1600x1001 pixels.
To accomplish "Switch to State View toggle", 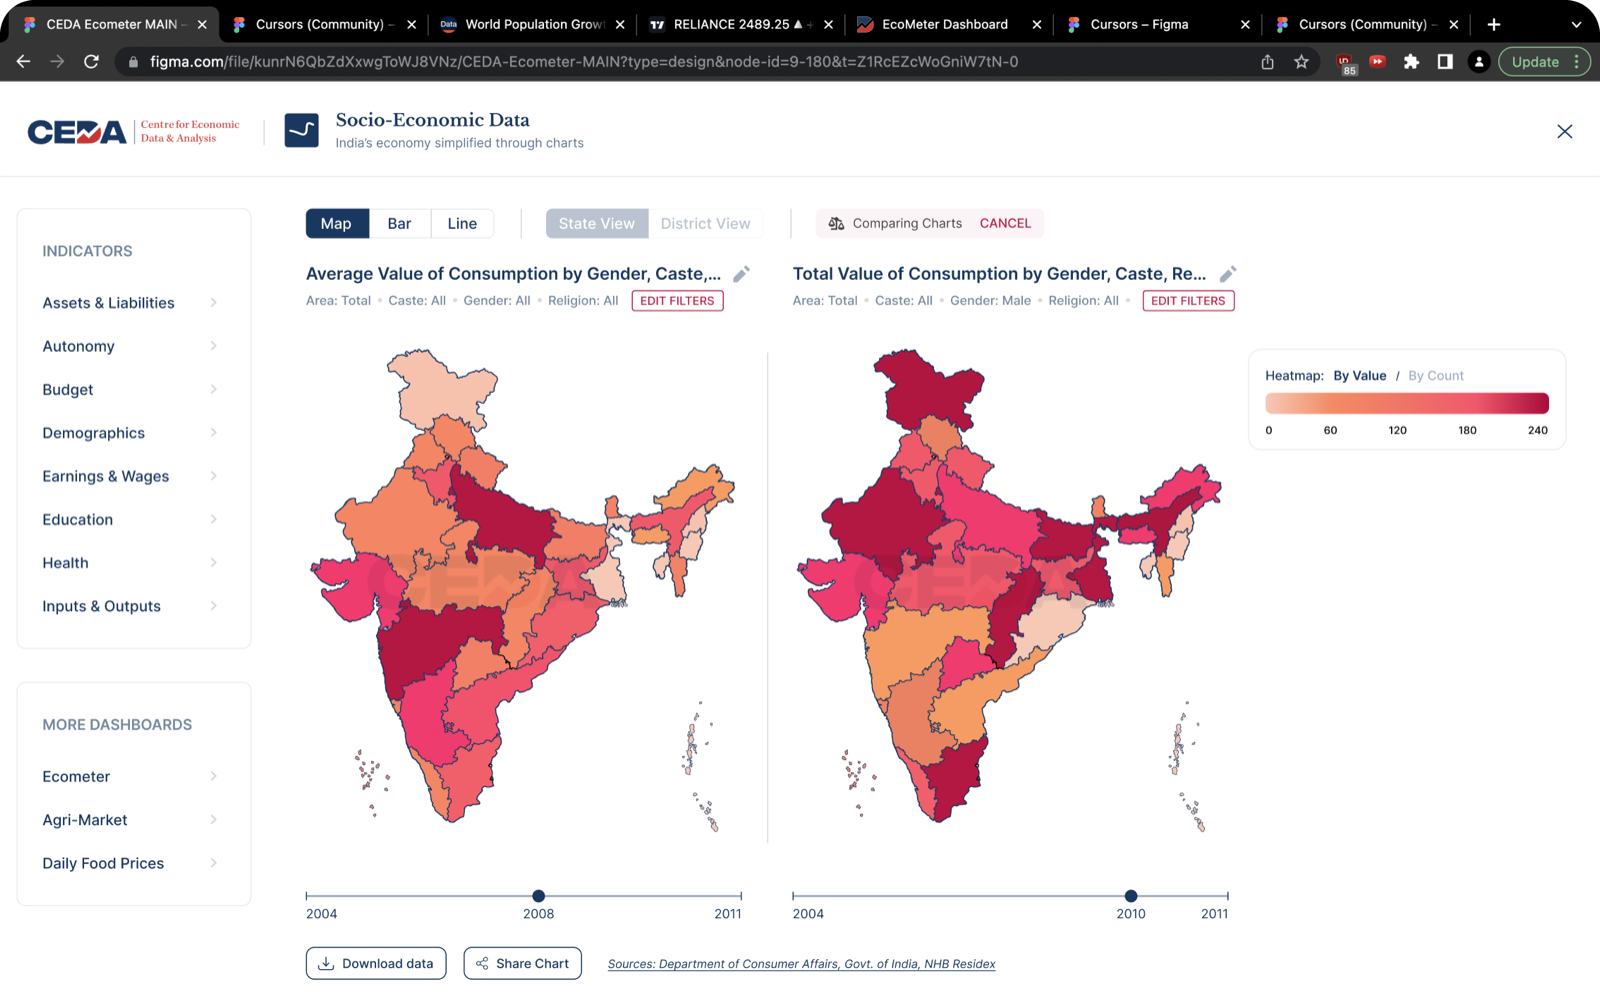I will [x=597, y=223].
